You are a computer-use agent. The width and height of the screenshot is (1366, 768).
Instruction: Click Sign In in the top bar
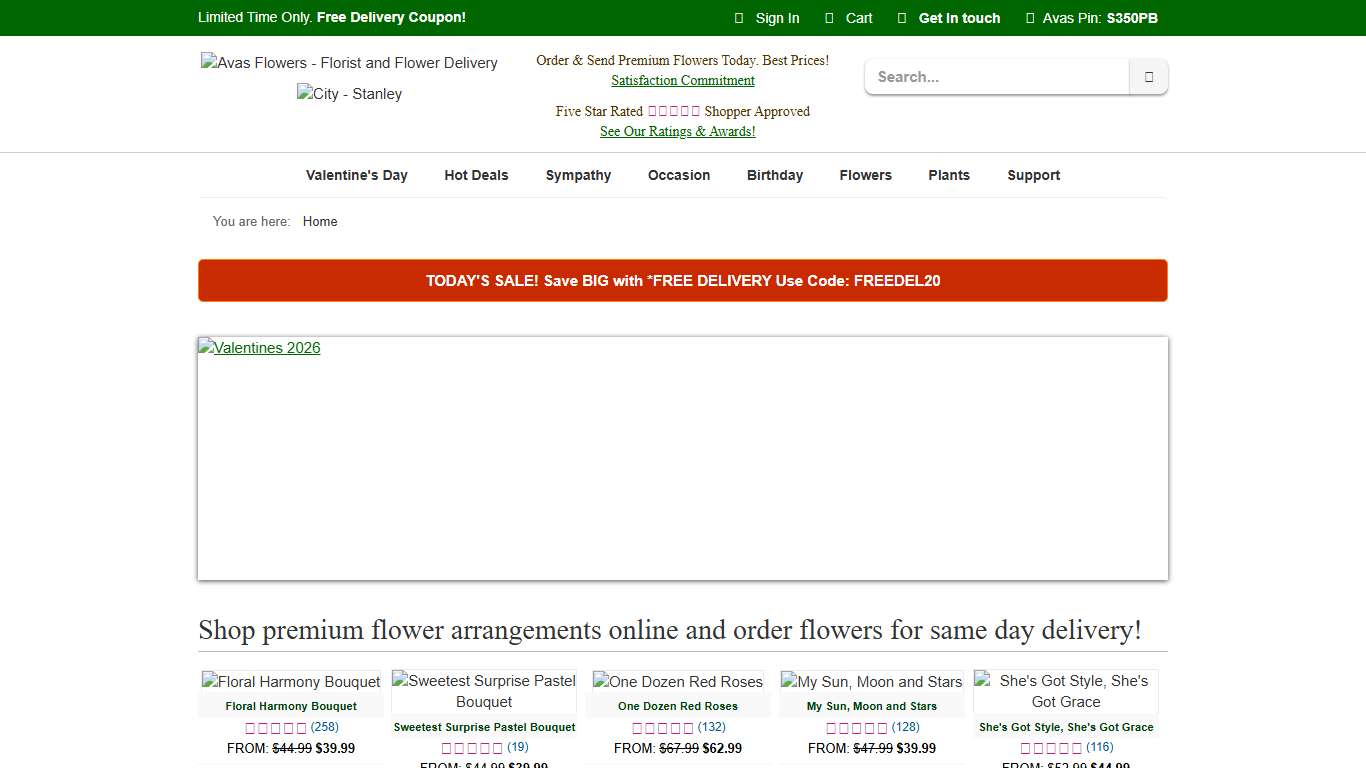coord(776,18)
